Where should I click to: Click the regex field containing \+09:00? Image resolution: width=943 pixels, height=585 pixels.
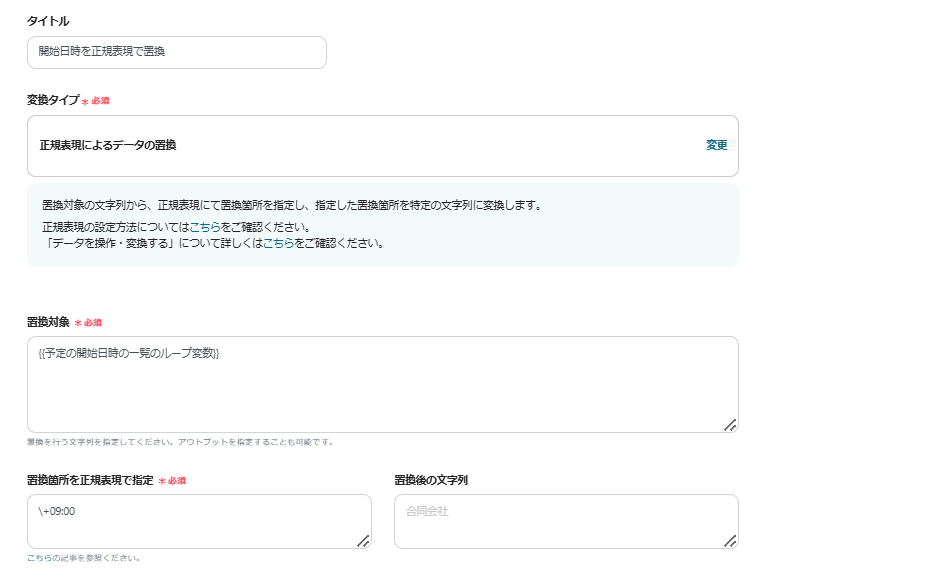click(x=200, y=521)
